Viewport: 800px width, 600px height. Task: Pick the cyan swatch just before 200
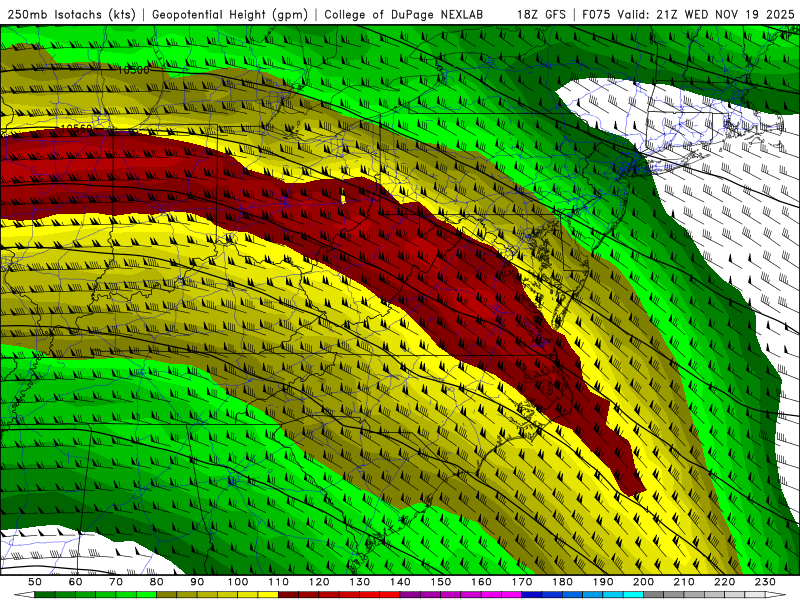click(x=633, y=595)
